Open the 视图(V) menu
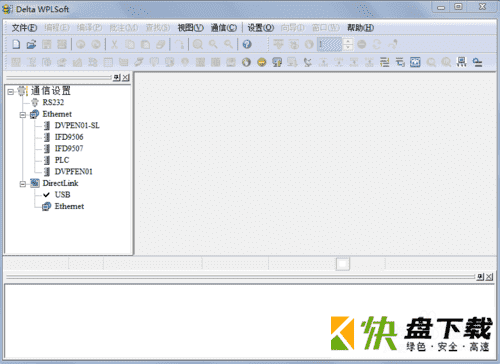Image resolution: width=500 pixels, height=364 pixels. tap(190, 28)
